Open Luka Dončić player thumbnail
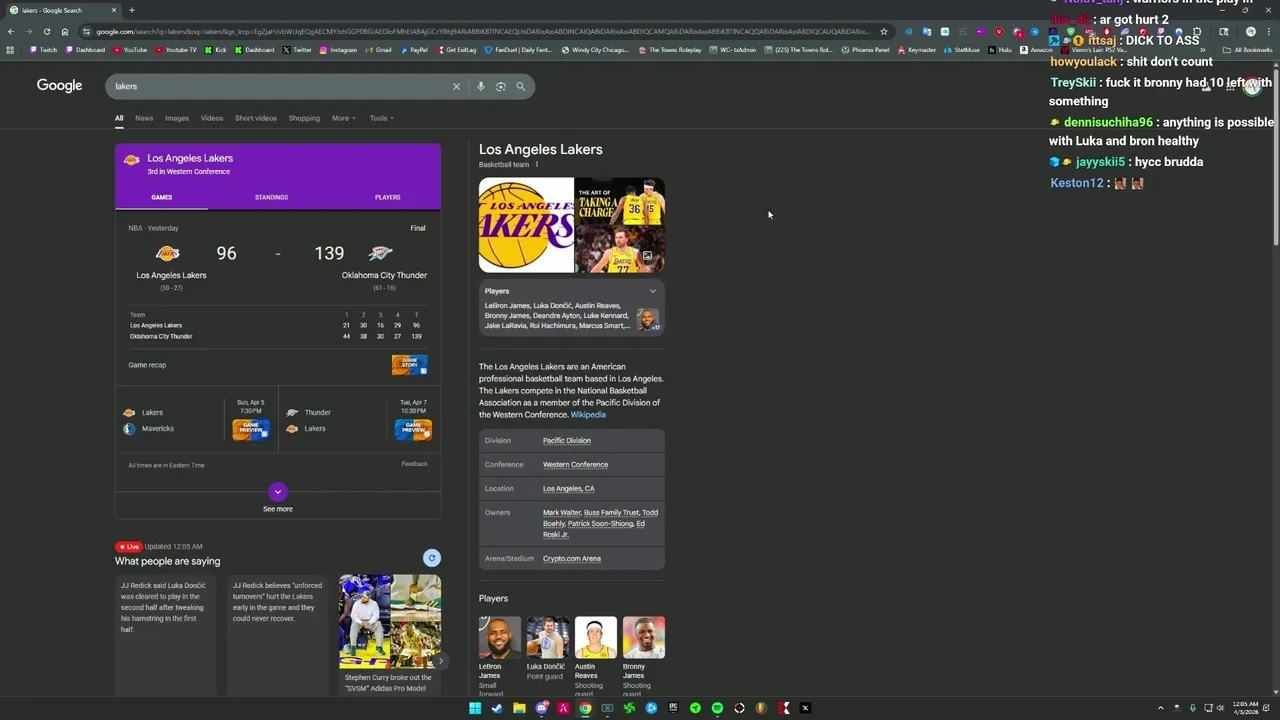 [x=548, y=637]
